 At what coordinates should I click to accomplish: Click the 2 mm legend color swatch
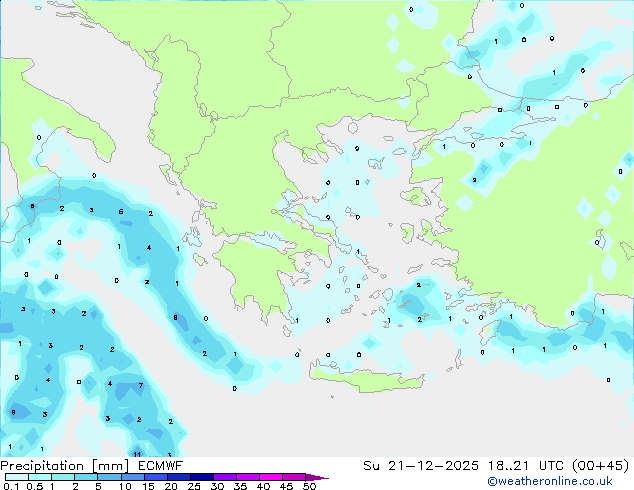point(86,477)
